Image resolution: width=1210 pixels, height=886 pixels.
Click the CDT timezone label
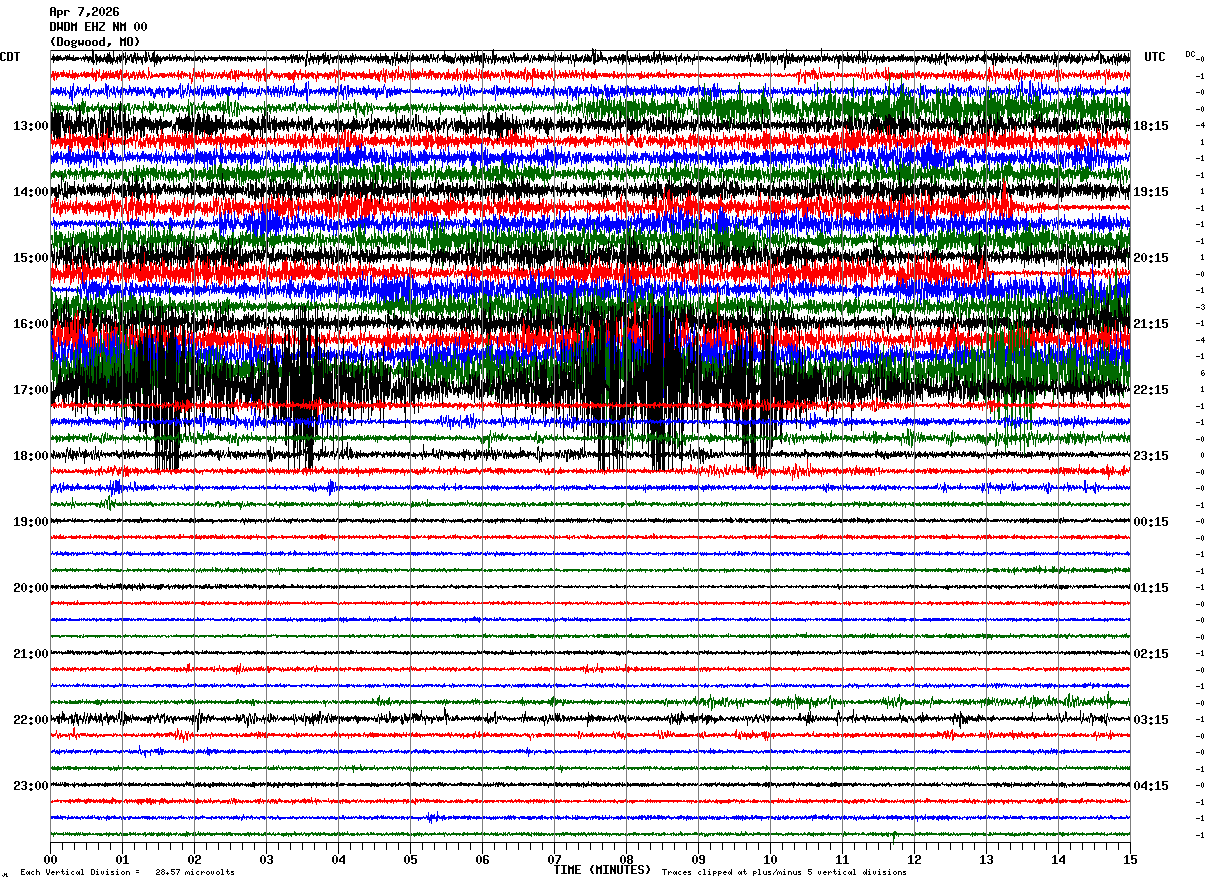[10, 57]
